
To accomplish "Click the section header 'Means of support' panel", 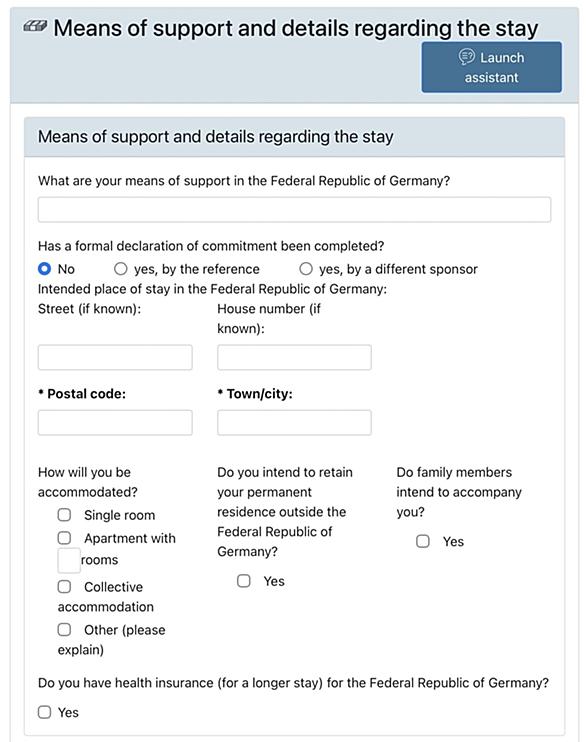I will [294, 137].
